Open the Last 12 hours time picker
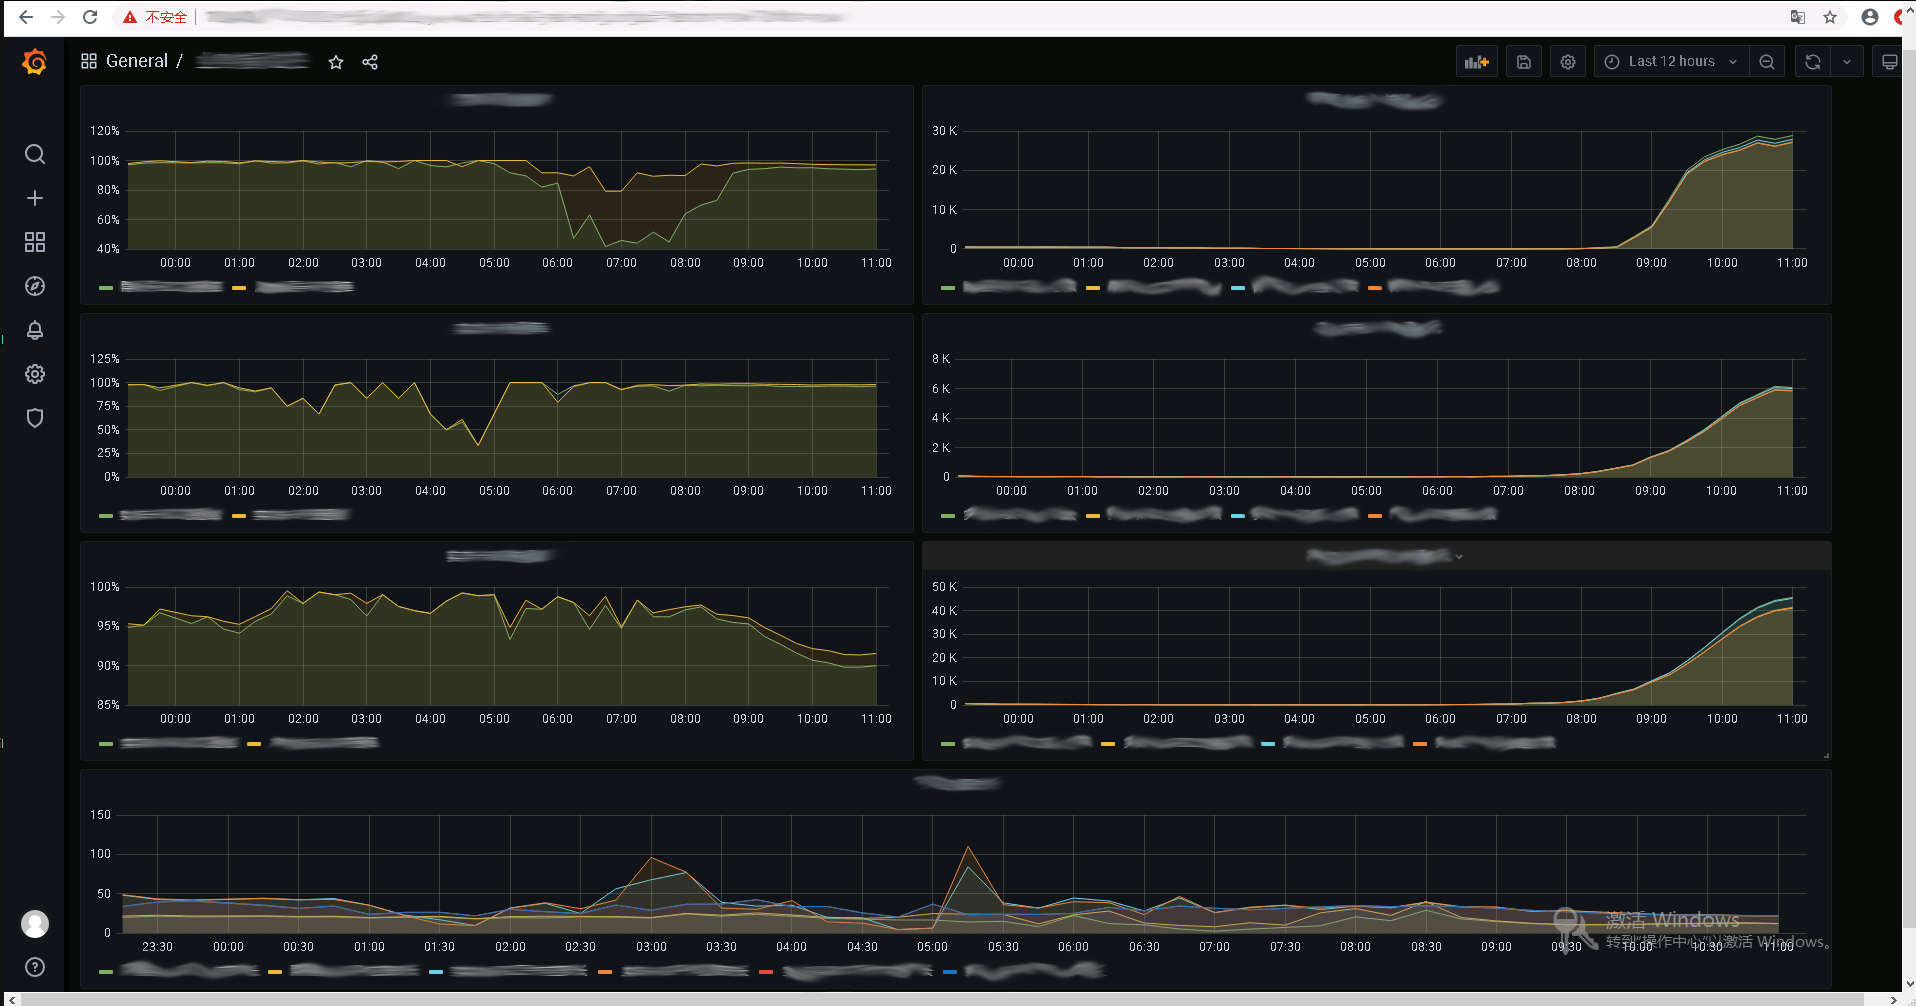This screenshot has width=1916, height=1006. click(1671, 62)
